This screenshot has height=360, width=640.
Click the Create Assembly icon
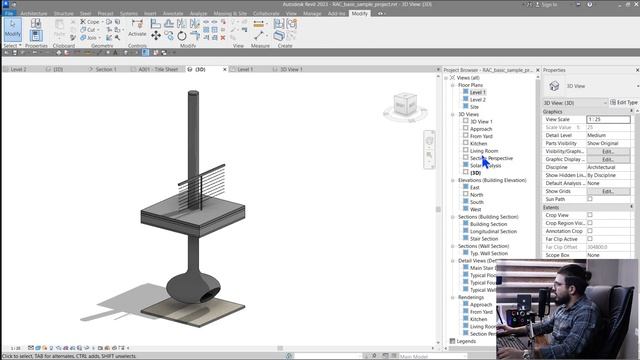point(279,24)
